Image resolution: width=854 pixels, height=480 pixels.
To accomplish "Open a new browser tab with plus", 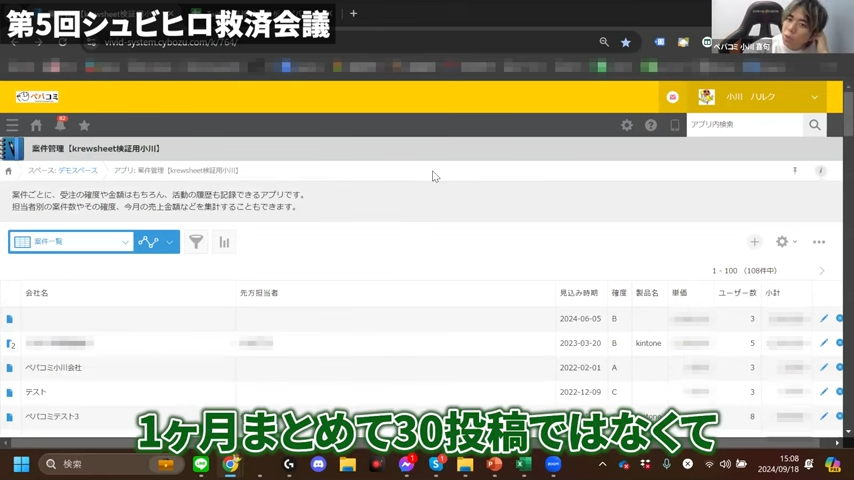I will [353, 13].
